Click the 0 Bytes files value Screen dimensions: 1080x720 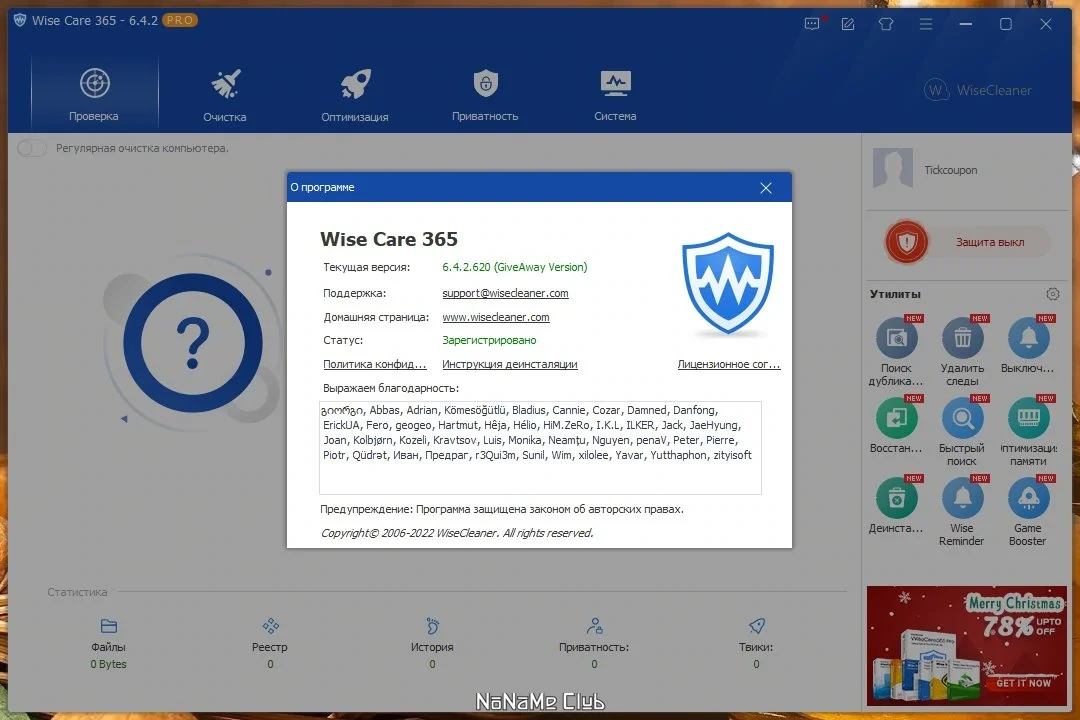point(108,664)
